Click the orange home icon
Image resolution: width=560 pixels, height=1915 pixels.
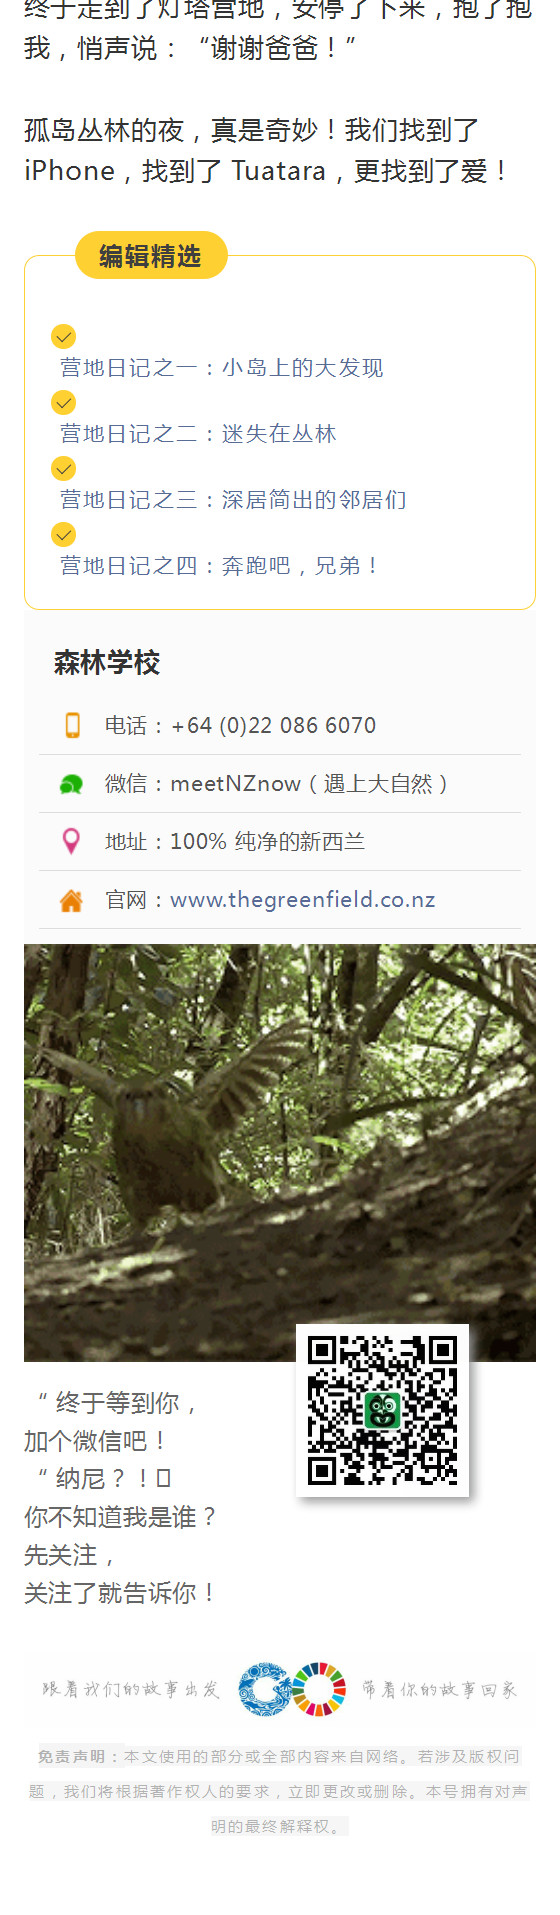click(71, 900)
